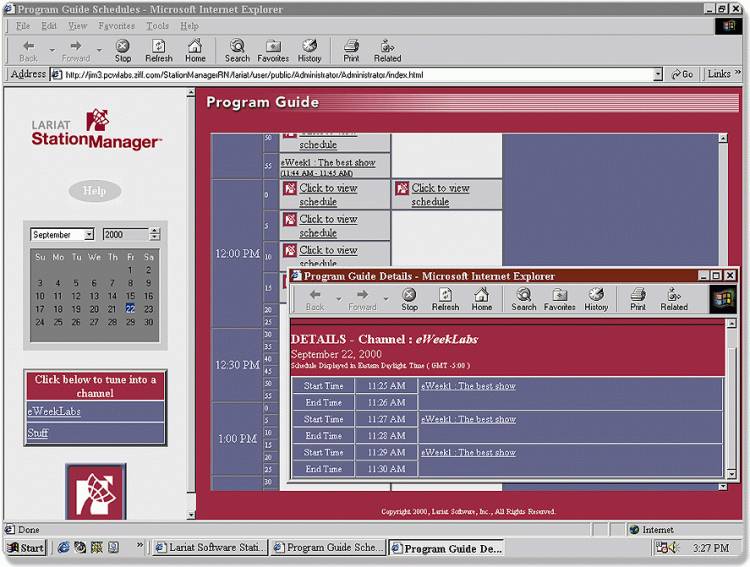Viewport: 750px width, 567px height.
Task: Expand the address bar URL dropdown
Action: pyautogui.click(x=658, y=74)
